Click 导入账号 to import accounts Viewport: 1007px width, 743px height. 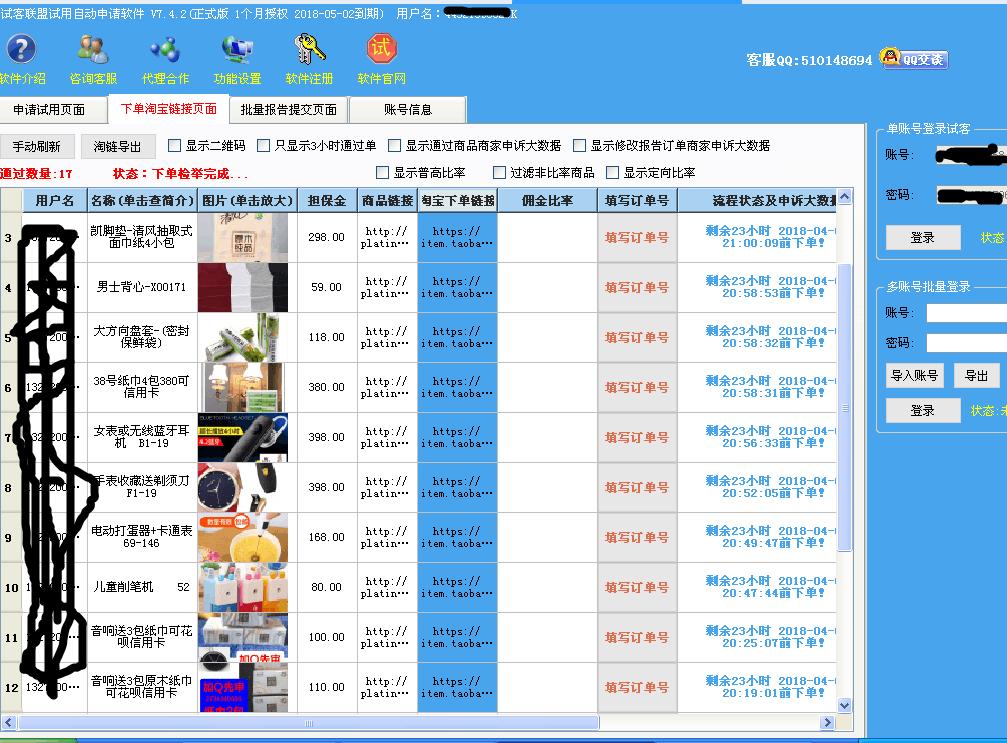(x=913, y=375)
